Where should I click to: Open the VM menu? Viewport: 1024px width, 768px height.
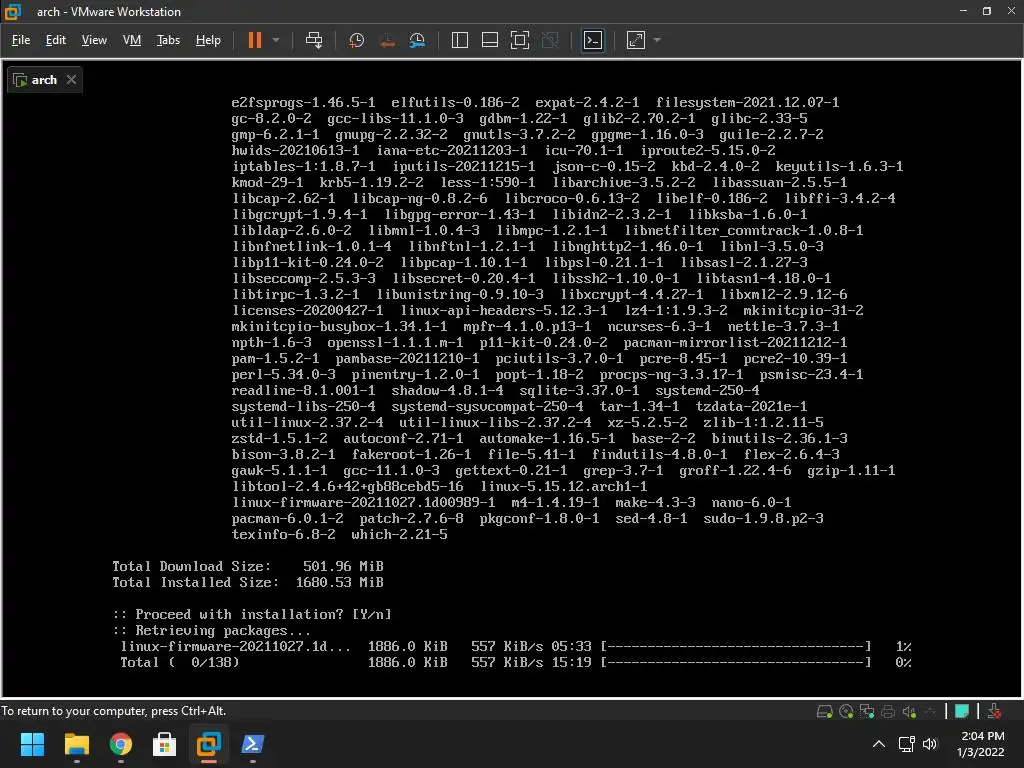(x=132, y=40)
